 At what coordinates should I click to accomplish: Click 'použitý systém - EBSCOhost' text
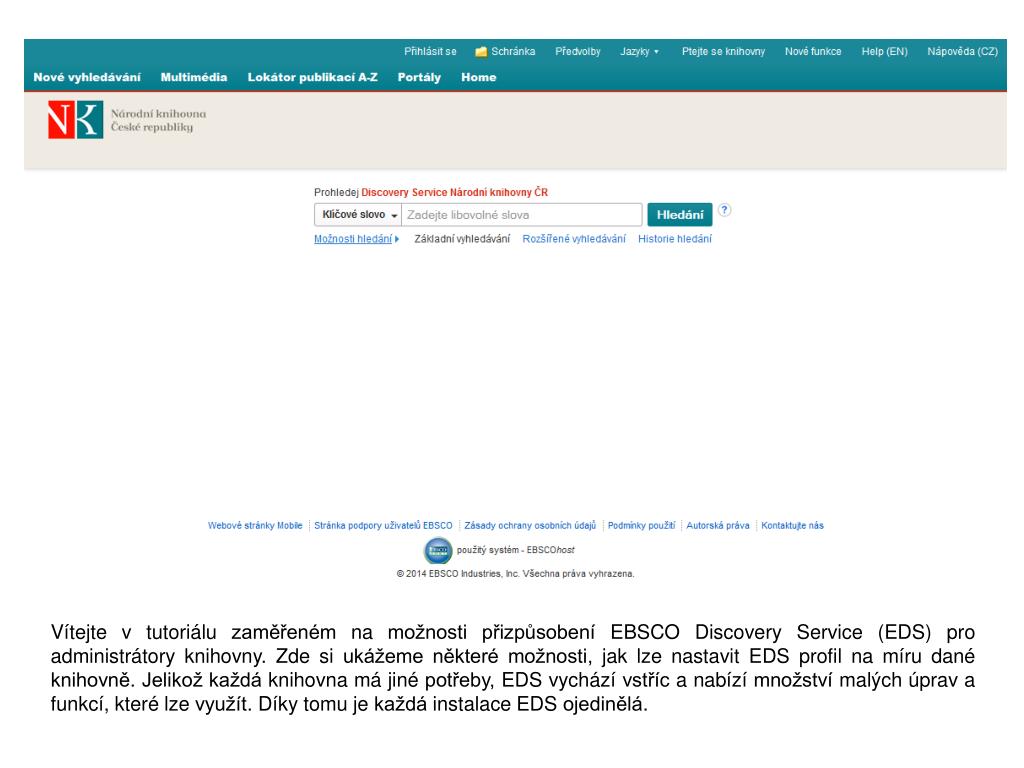pyautogui.click(x=515, y=550)
